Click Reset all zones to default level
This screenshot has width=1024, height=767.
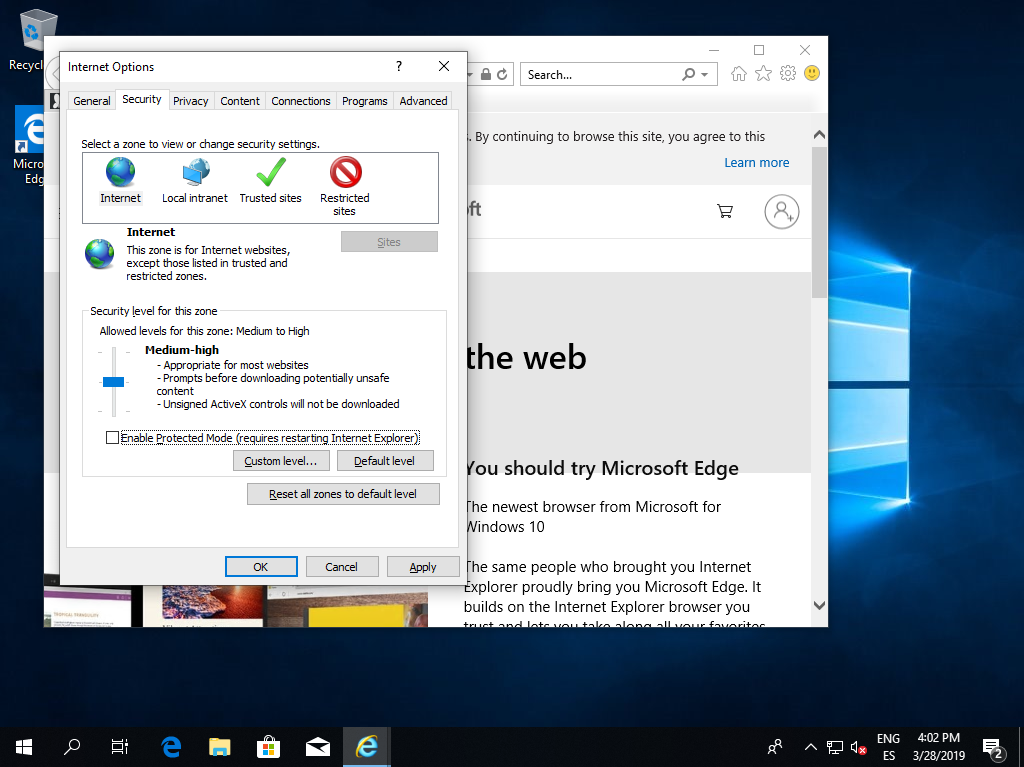343,494
